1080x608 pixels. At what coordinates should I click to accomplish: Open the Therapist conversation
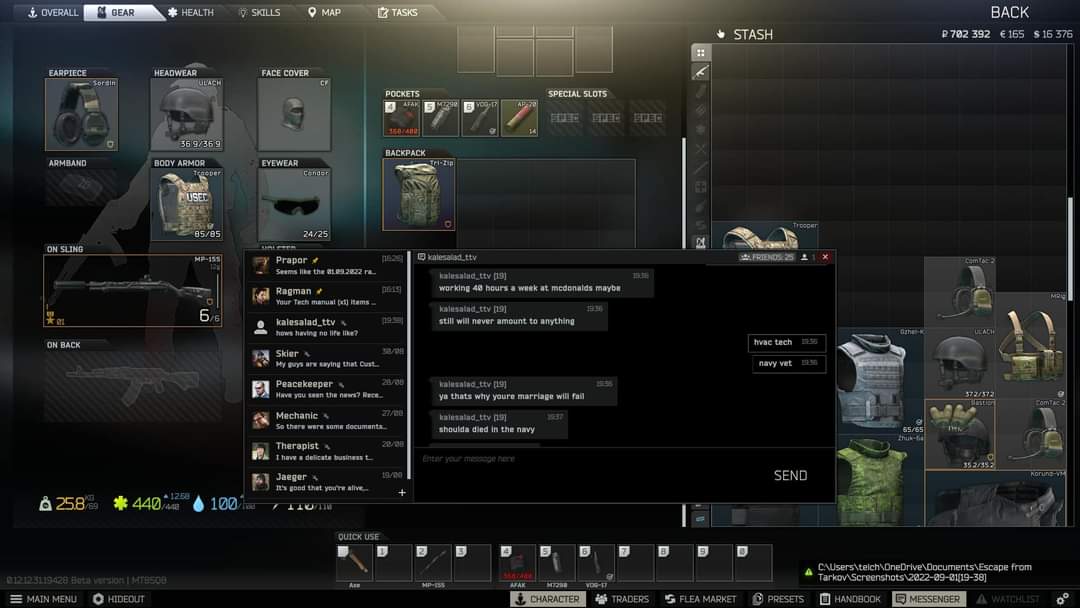coord(327,451)
